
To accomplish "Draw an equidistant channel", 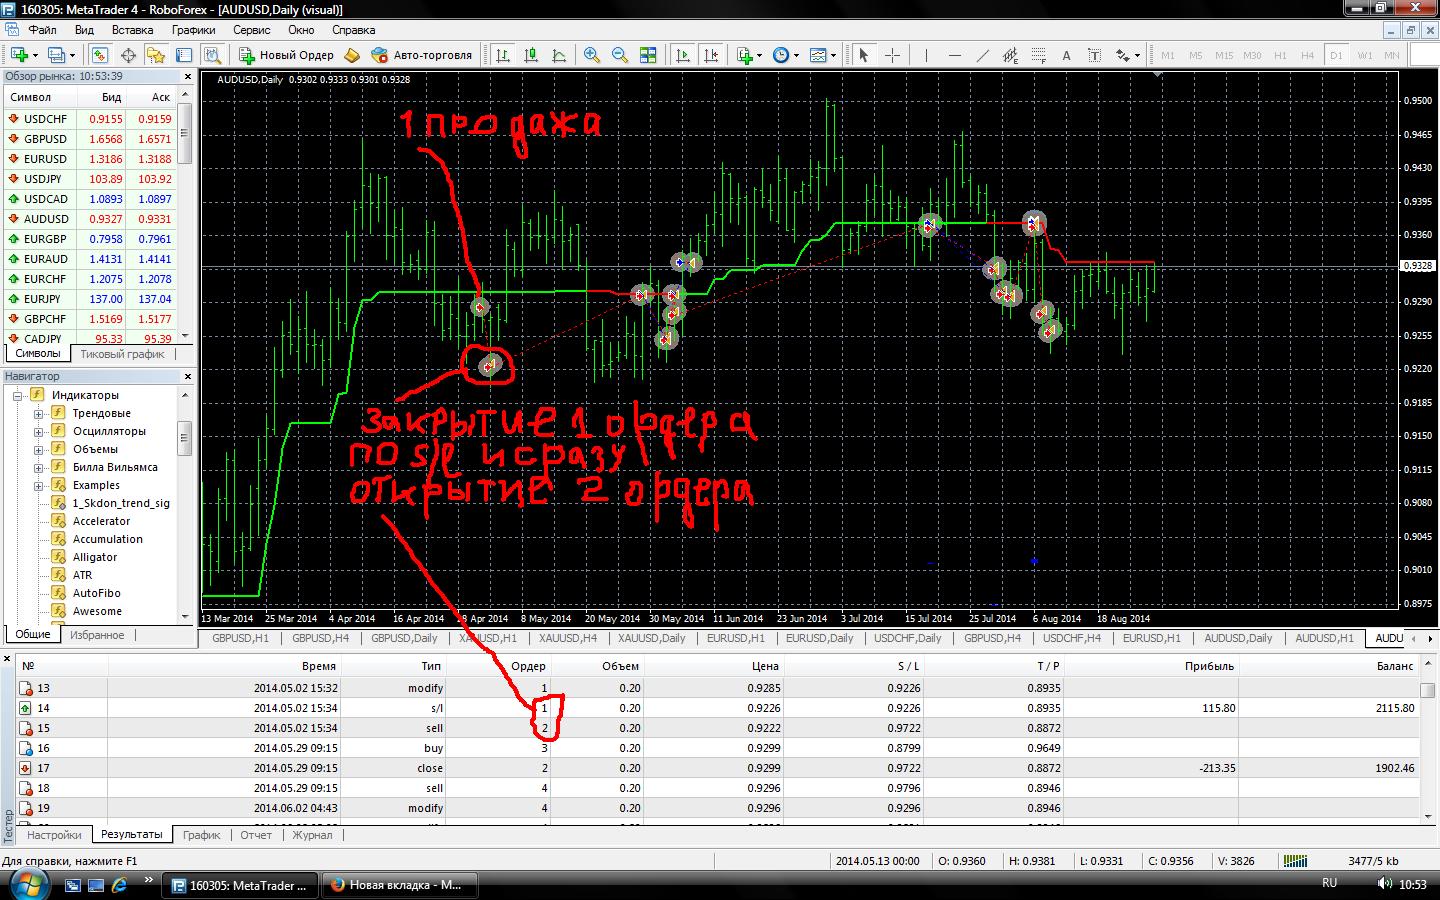I will [1010, 55].
